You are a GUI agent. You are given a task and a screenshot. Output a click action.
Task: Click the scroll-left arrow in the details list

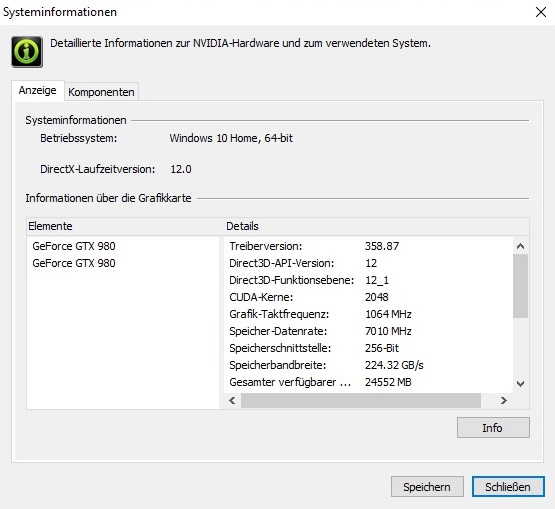232,400
